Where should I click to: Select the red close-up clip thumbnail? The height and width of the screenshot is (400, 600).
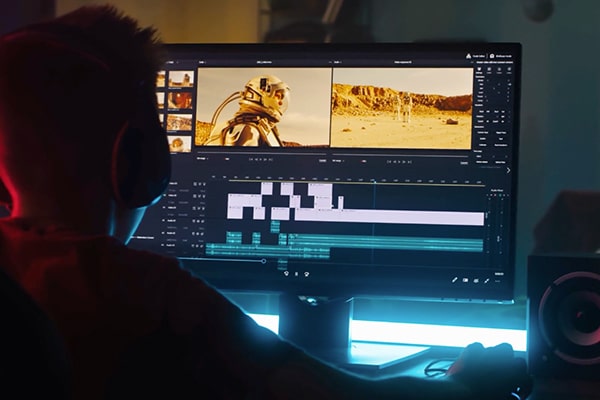(x=180, y=100)
